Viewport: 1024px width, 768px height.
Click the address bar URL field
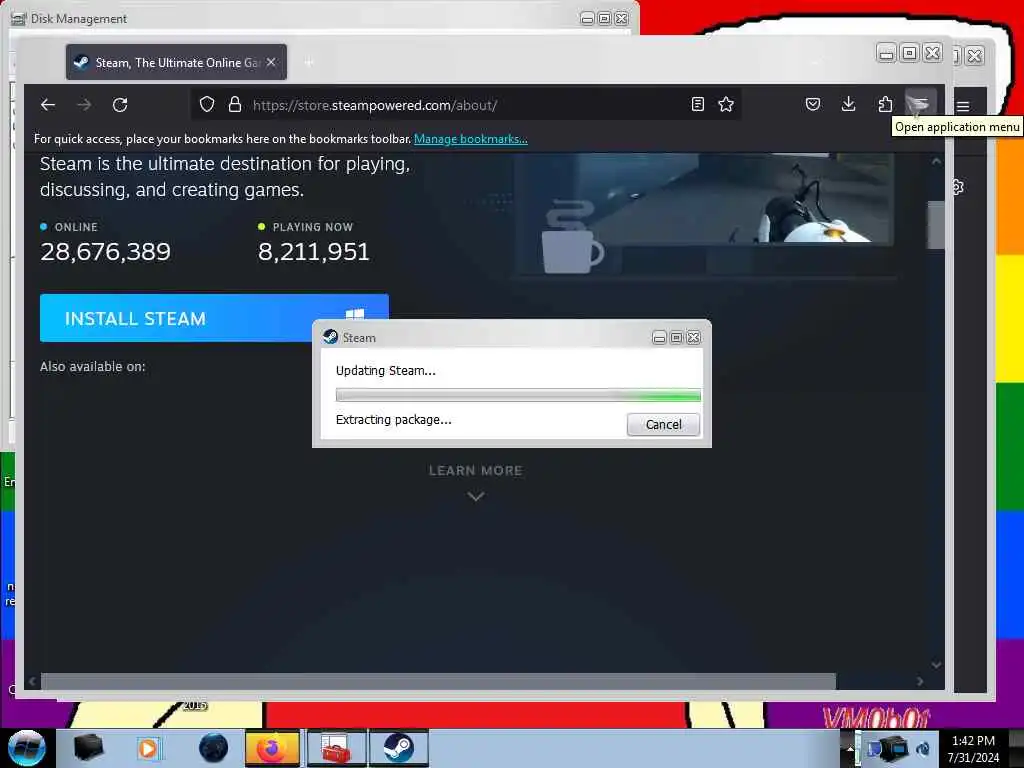pos(464,104)
